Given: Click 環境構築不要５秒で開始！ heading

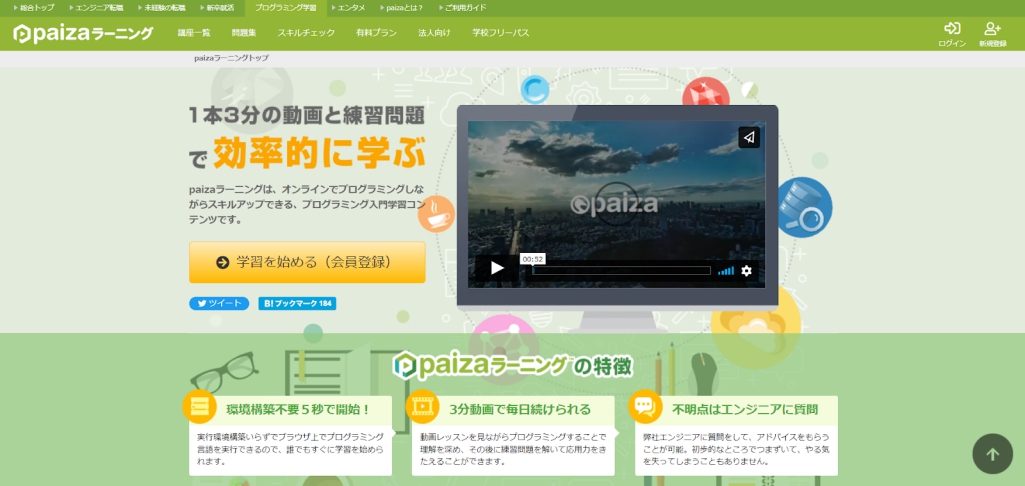Looking at the screenshot, I should pyautogui.click(x=299, y=410).
